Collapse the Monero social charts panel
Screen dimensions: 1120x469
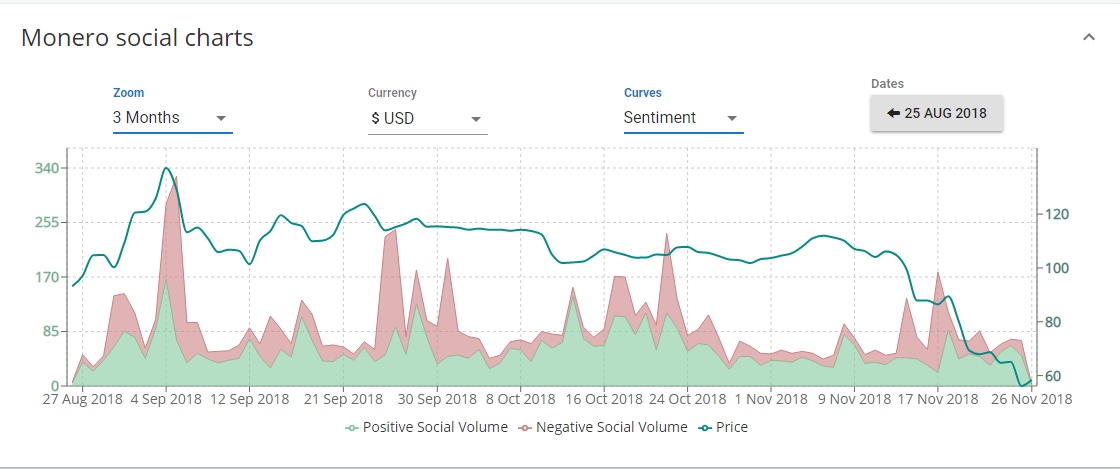(x=1089, y=38)
